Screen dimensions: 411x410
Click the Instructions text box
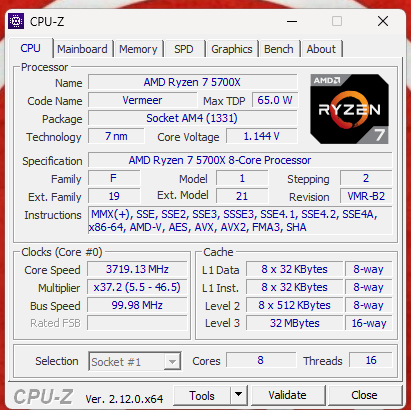240,221
